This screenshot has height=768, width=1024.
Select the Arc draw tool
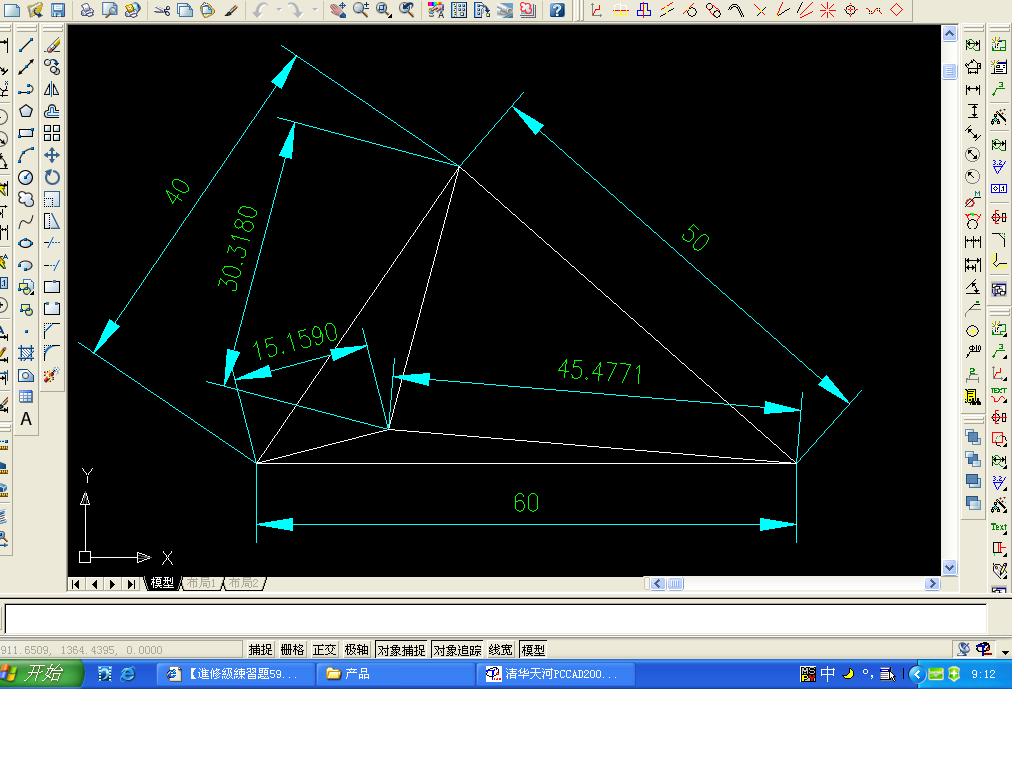point(26,155)
